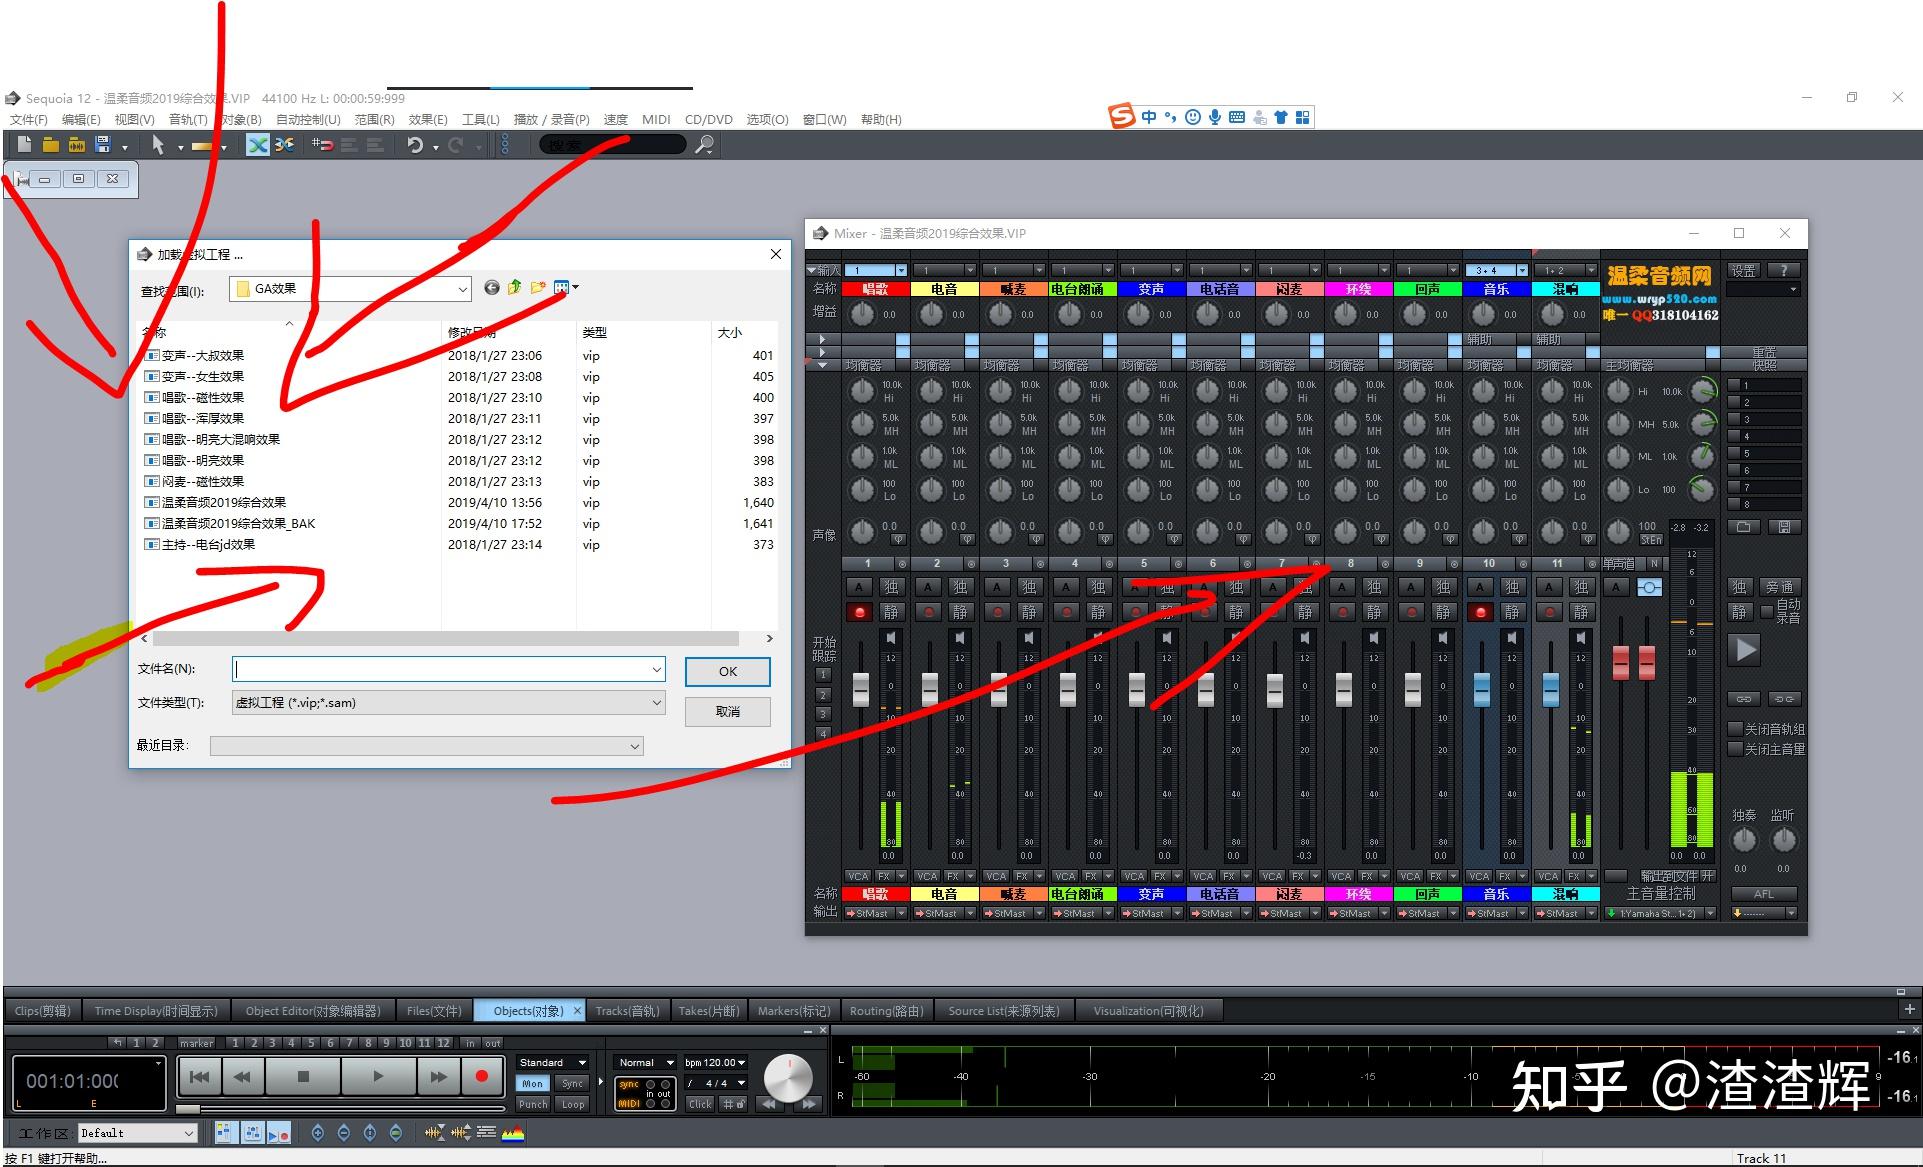Switch to the Tracks(音轨) tab

627,1011
